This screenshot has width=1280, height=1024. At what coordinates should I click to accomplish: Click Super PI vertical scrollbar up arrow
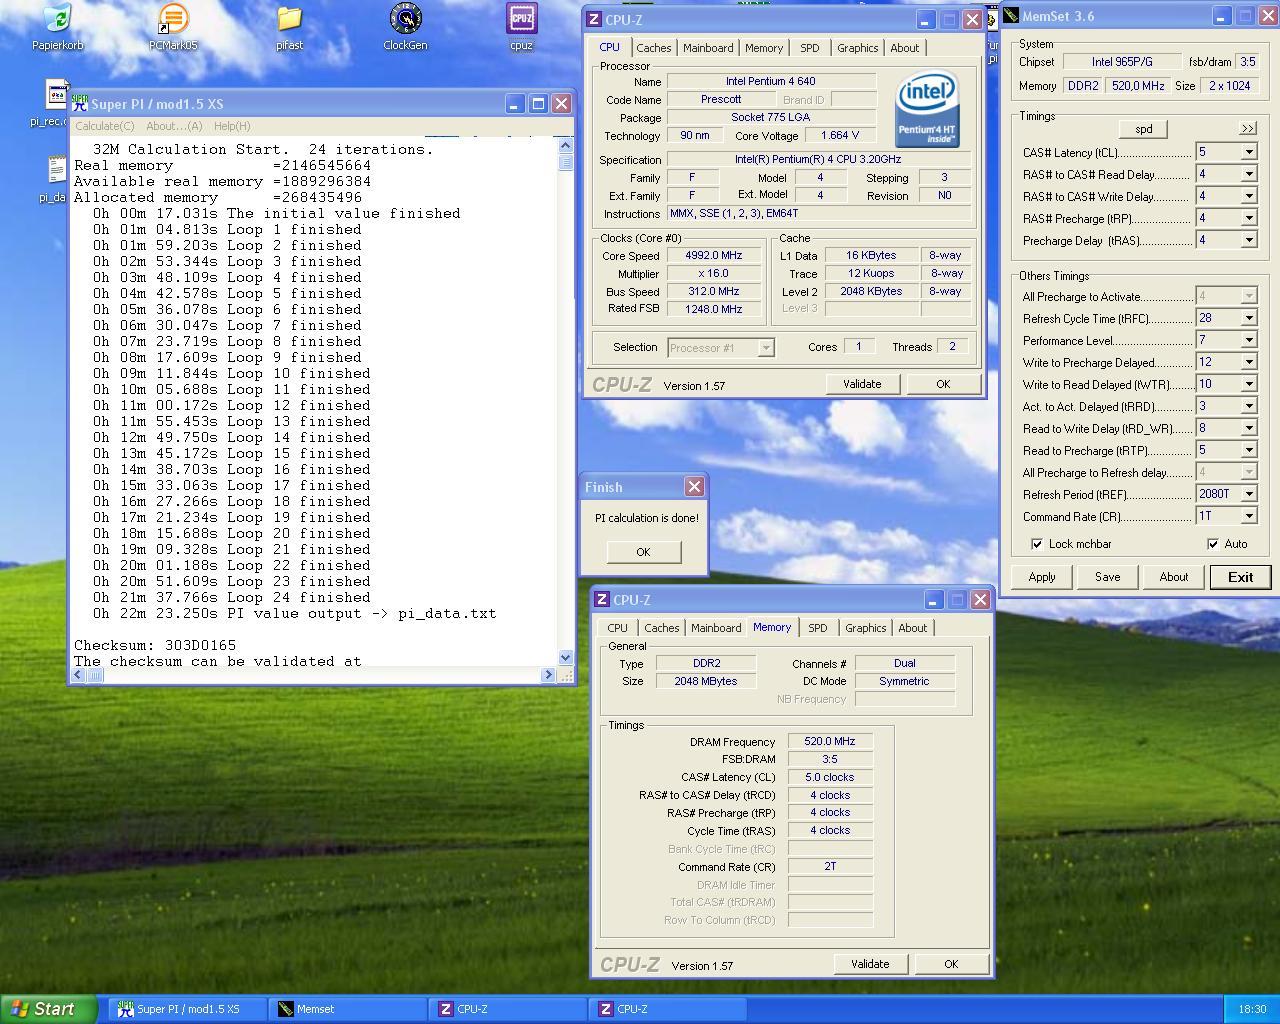[x=566, y=146]
